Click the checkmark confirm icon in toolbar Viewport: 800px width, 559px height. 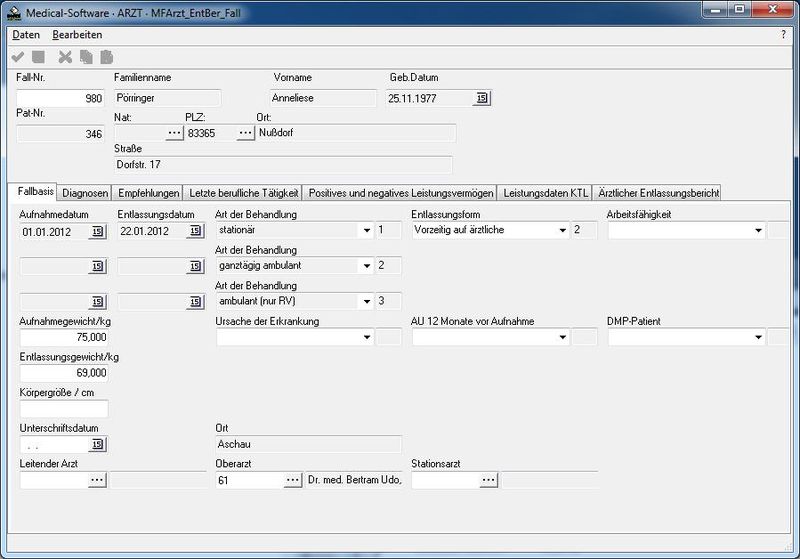(x=18, y=58)
